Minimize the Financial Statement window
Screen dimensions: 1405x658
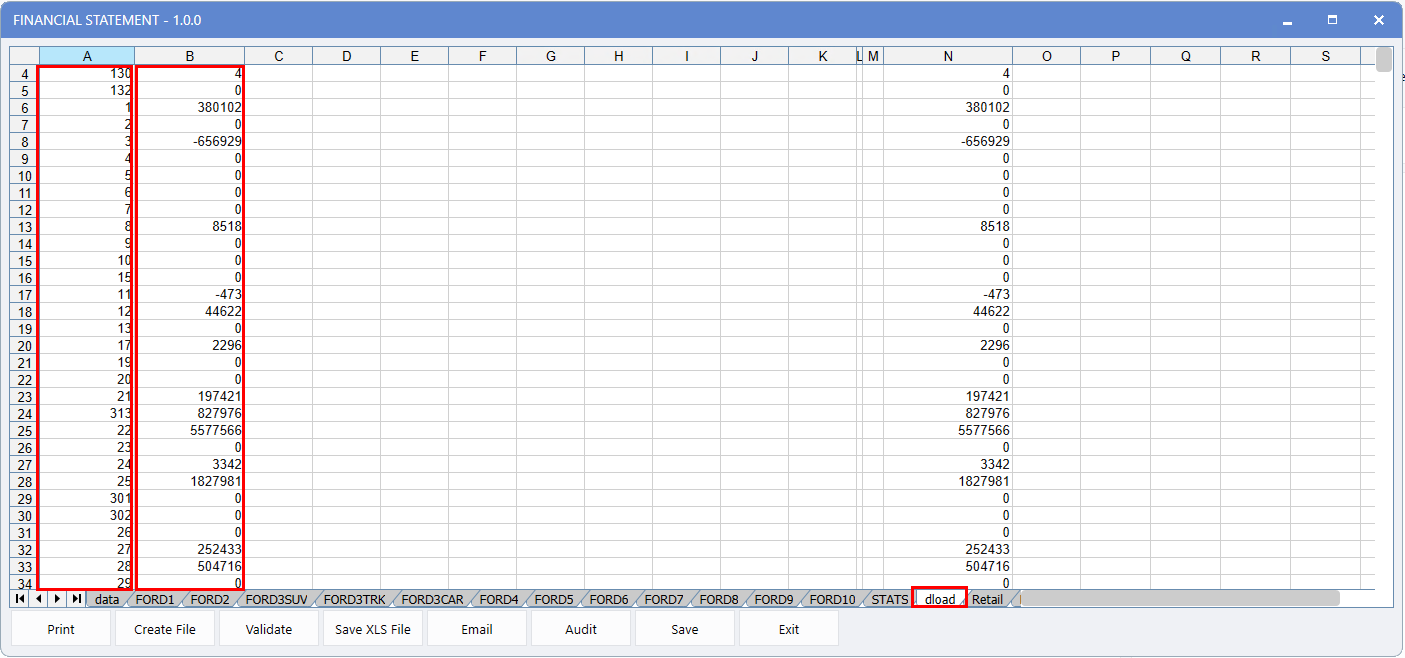coord(1287,20)
